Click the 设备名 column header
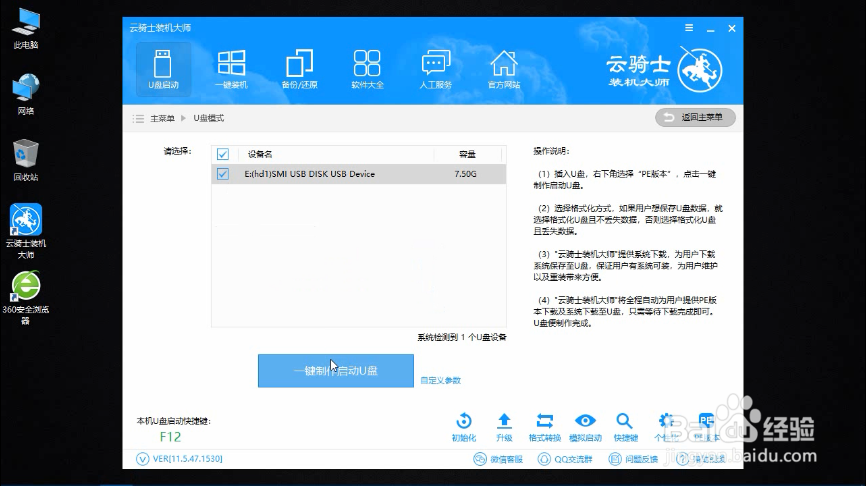 260,154
